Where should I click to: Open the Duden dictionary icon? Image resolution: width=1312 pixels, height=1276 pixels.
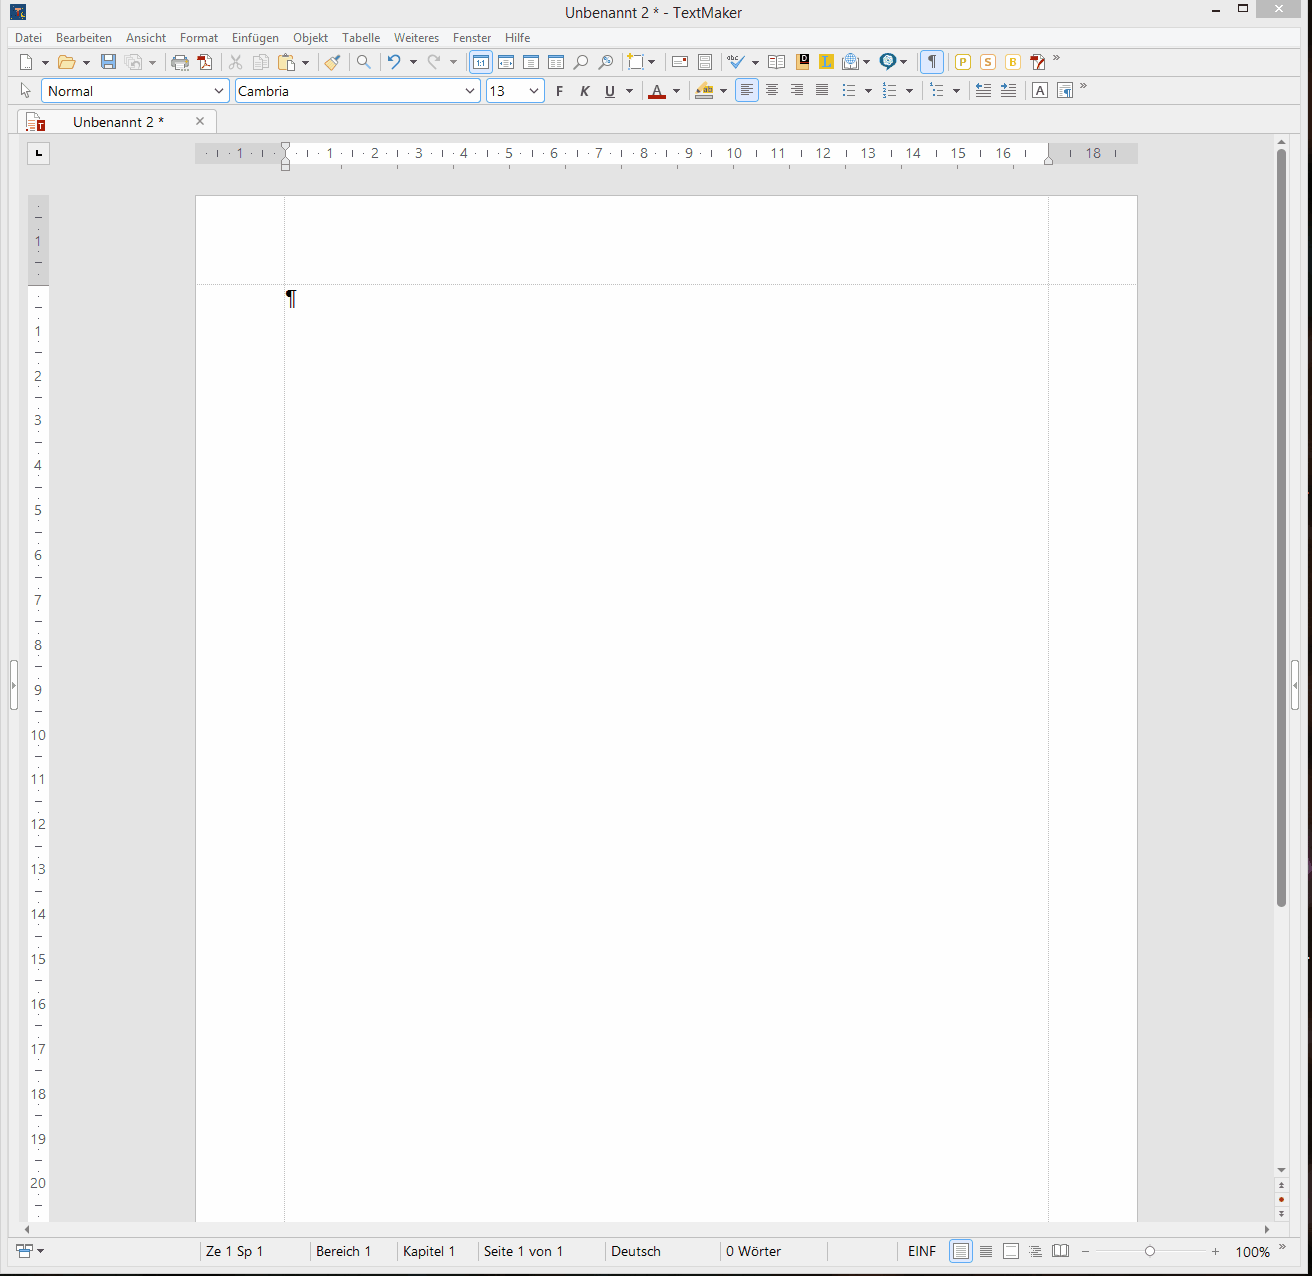click(x=802, y=62)
